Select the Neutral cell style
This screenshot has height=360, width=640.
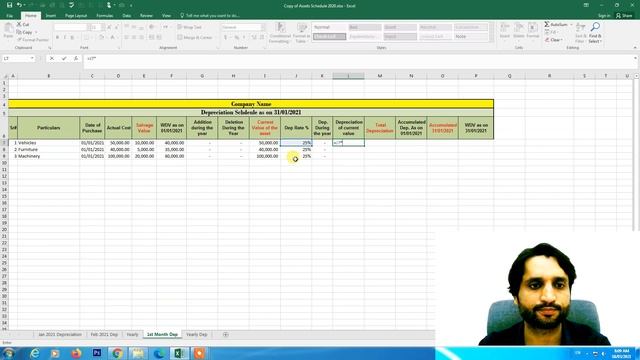[435, 27]
